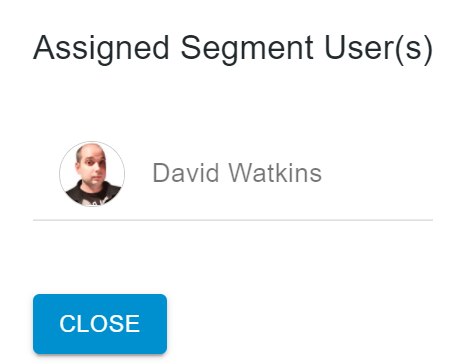This screenshot has height=364, width=470.
Task: Click the User(s) text in the header
Action: pos(379,49)
